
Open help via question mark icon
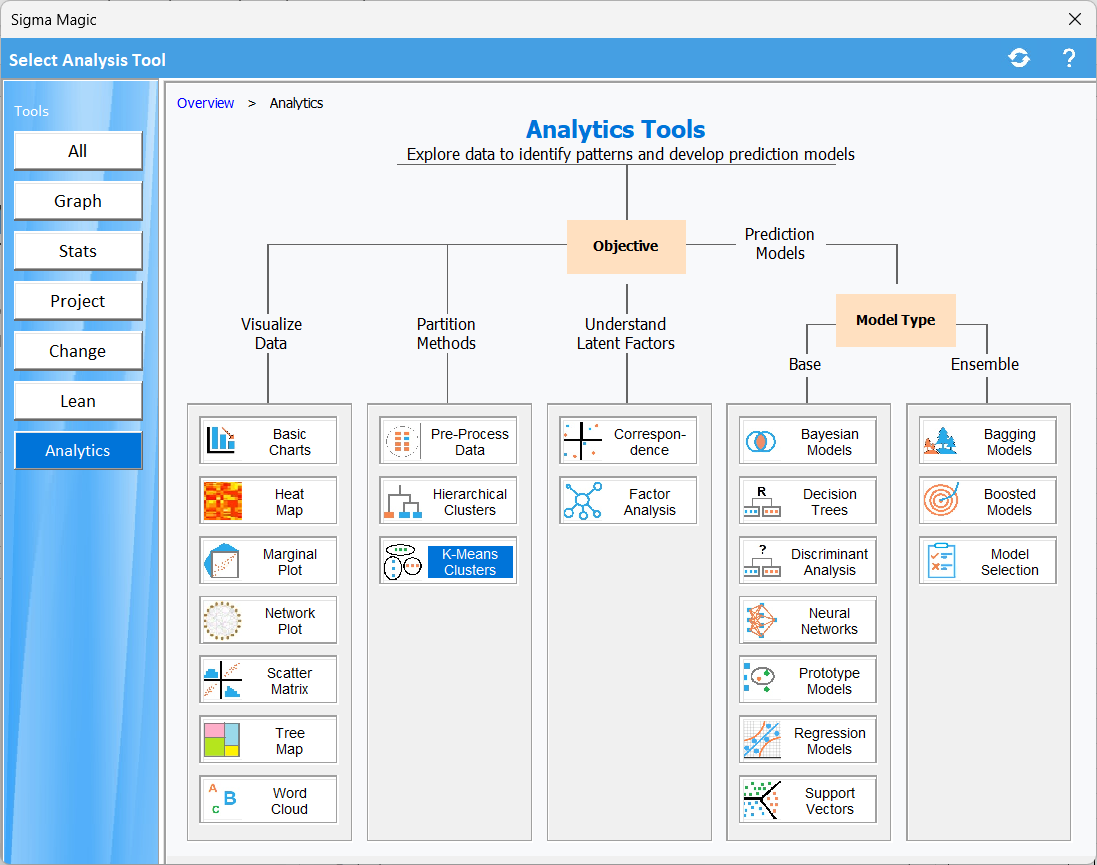(x=1069, y=58)
